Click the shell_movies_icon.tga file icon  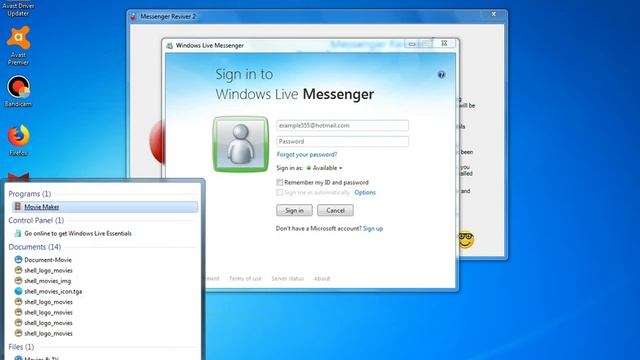(18, 291)
